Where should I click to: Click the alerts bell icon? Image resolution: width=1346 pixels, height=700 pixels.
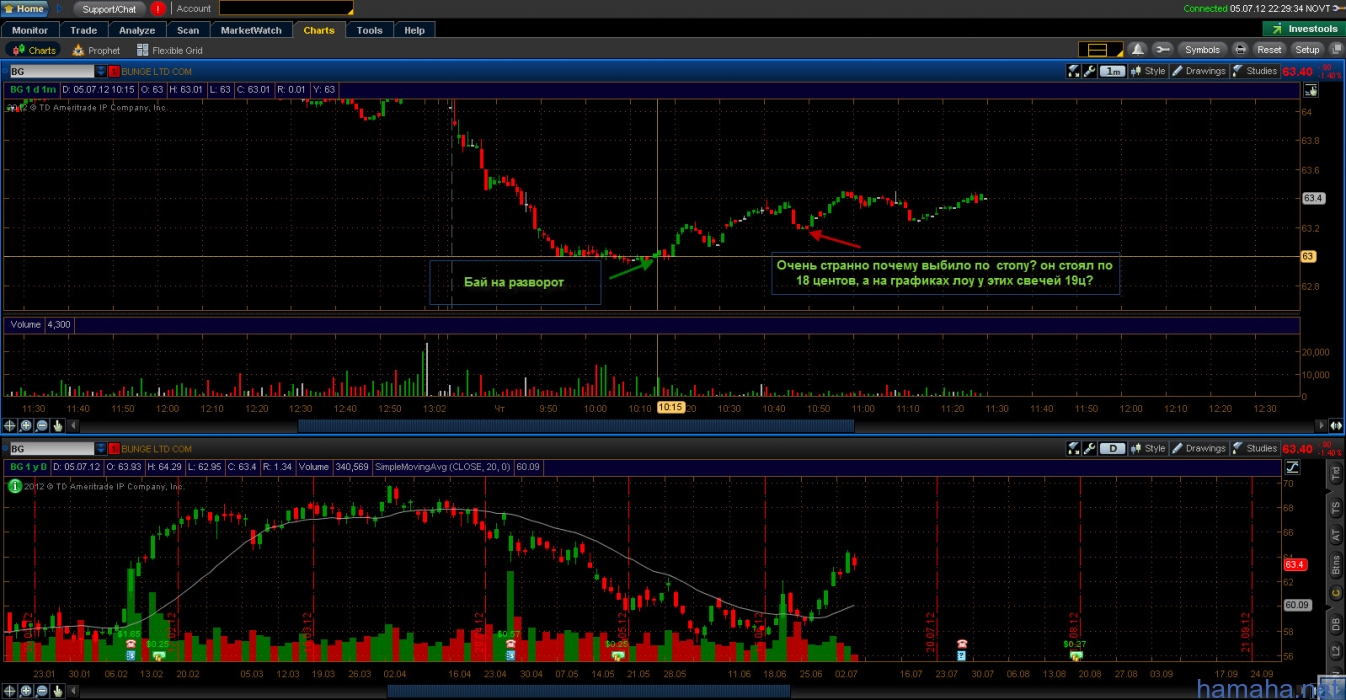[1138, 49]
